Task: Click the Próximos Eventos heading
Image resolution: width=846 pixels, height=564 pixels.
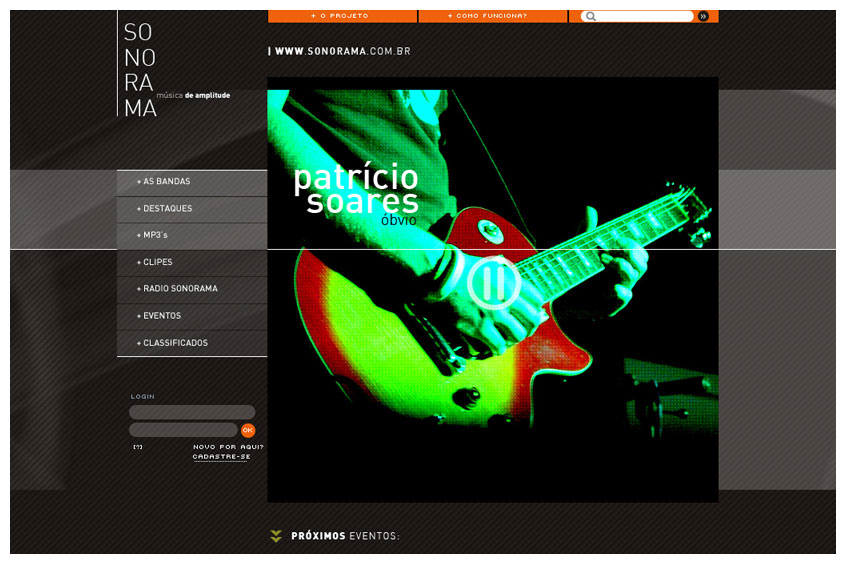Action: coord(345,536)
